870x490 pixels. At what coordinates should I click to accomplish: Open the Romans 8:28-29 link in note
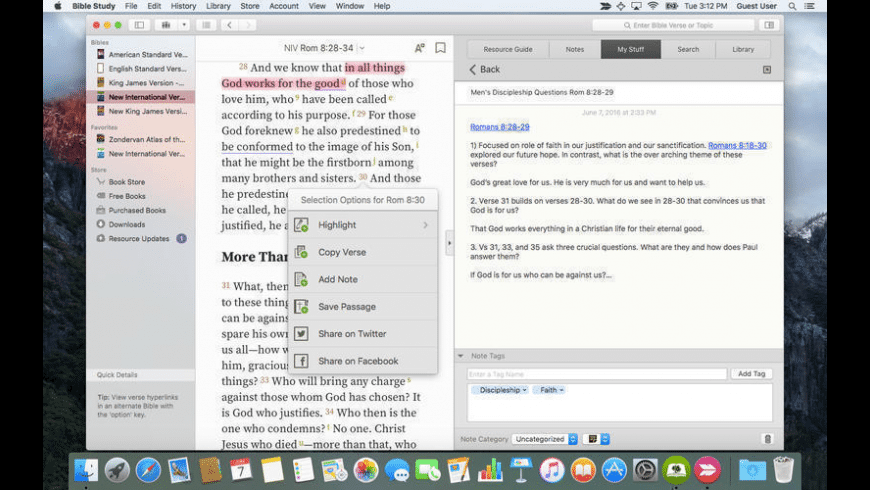coord(499,127)
